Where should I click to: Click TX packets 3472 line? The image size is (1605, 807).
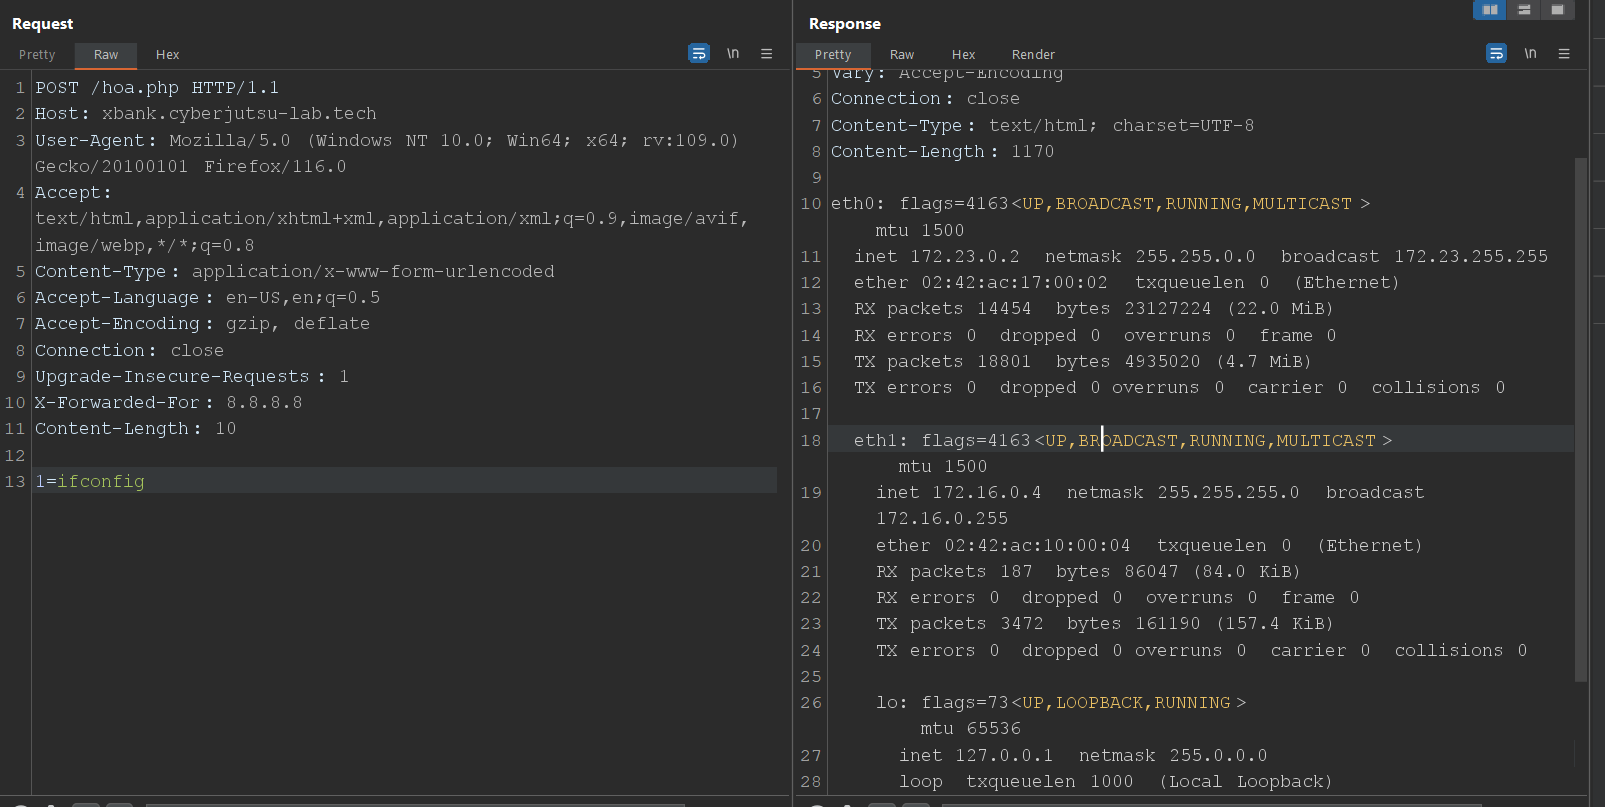click(1105, 623)
